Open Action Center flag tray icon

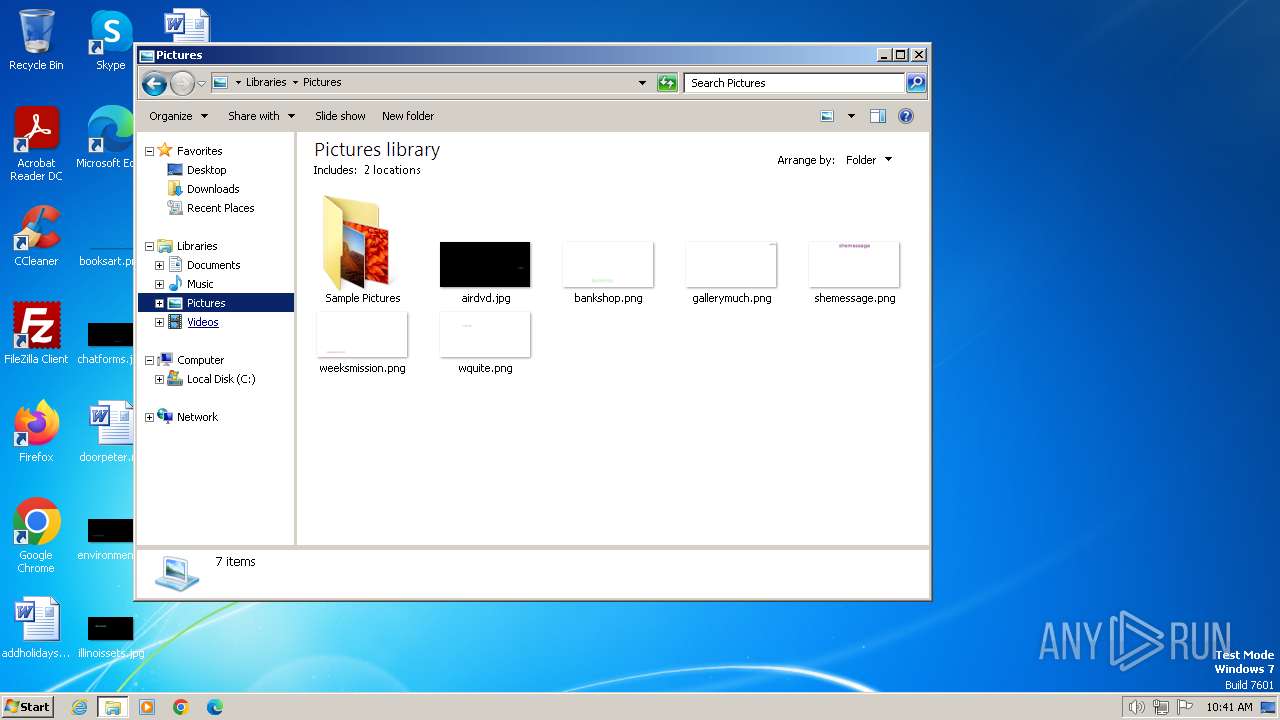1185,707
